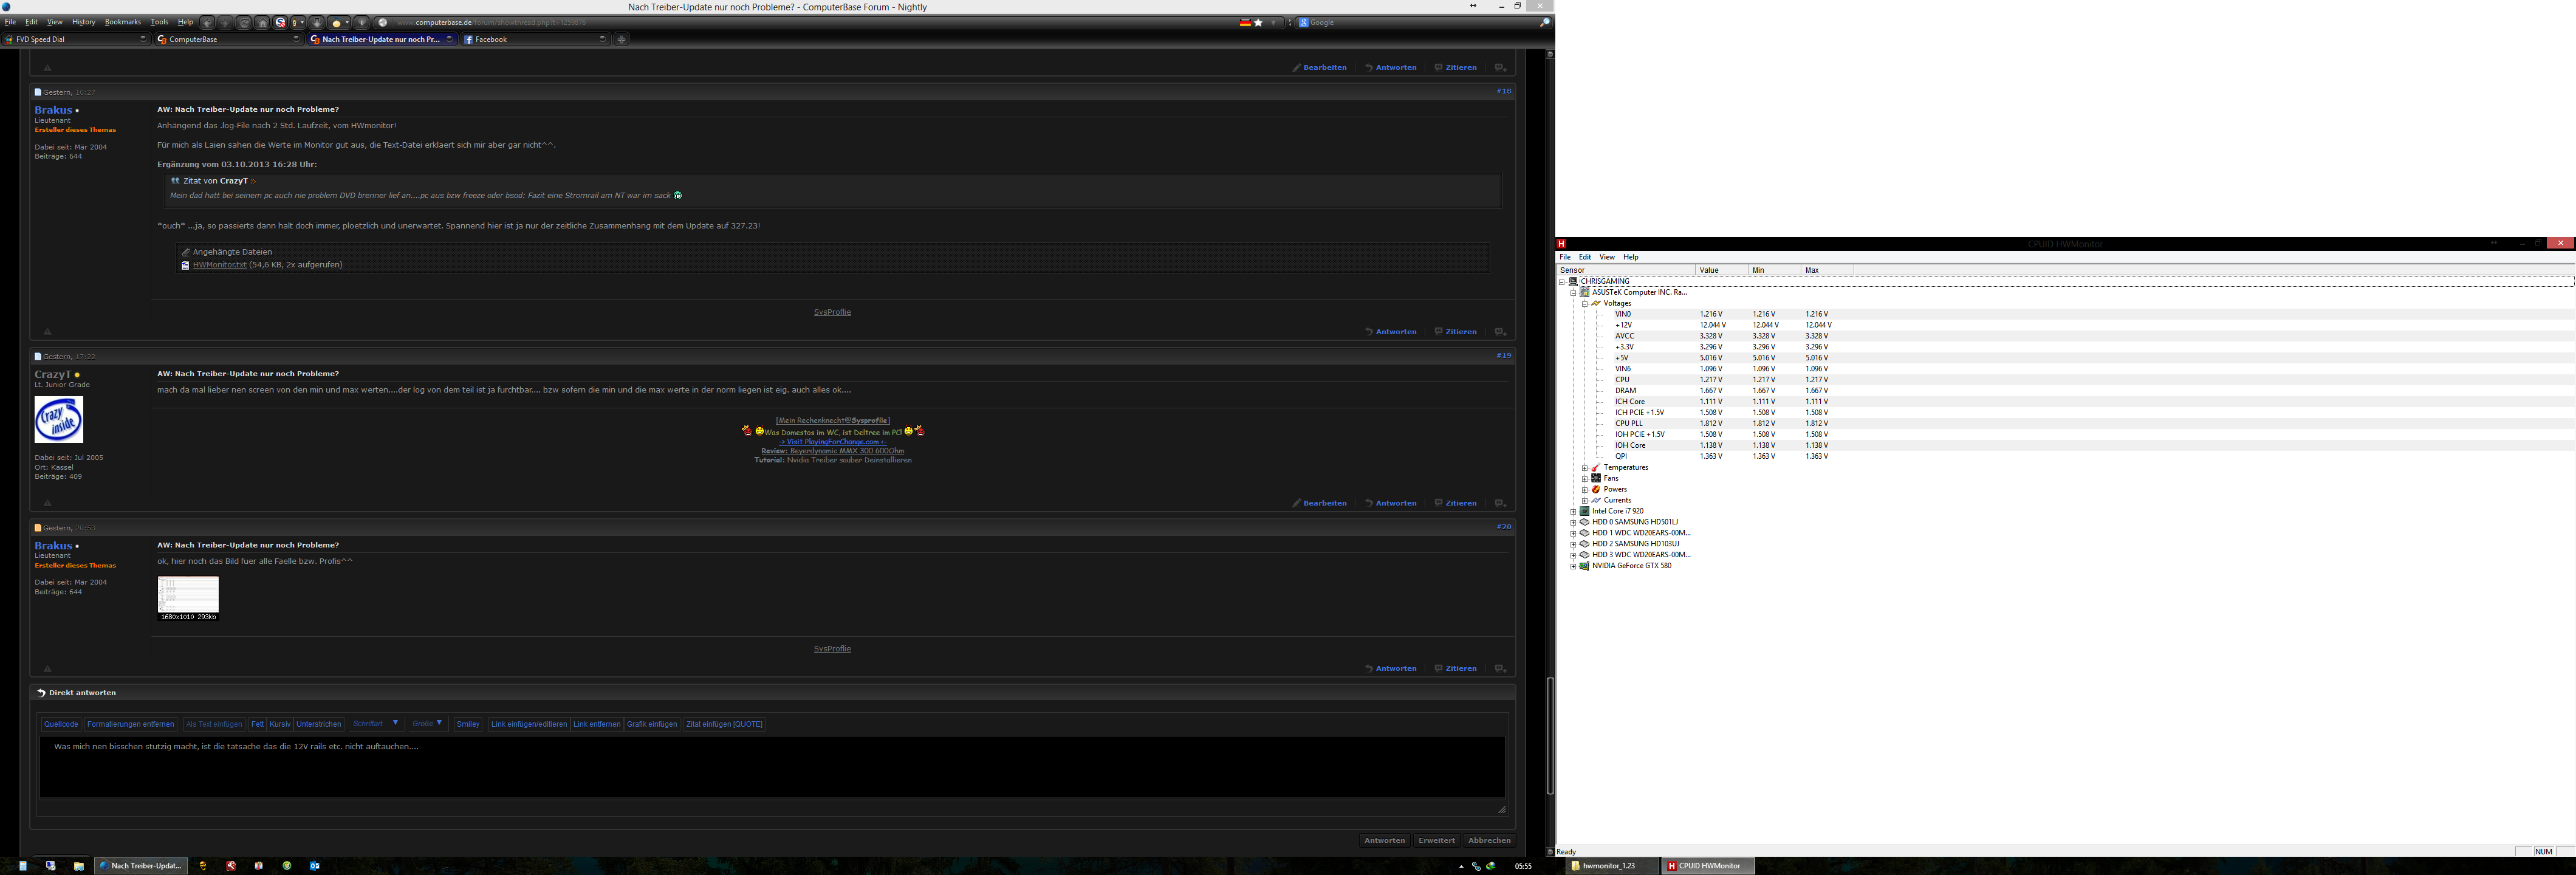Click the browser Home toolbar icon

262,22
